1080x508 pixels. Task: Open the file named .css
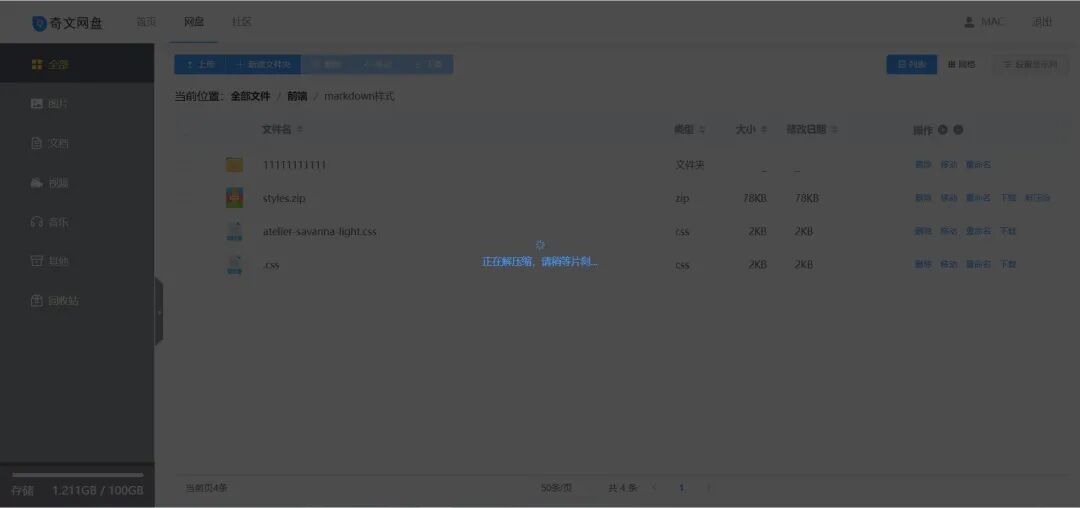click(x=271, y=264)
